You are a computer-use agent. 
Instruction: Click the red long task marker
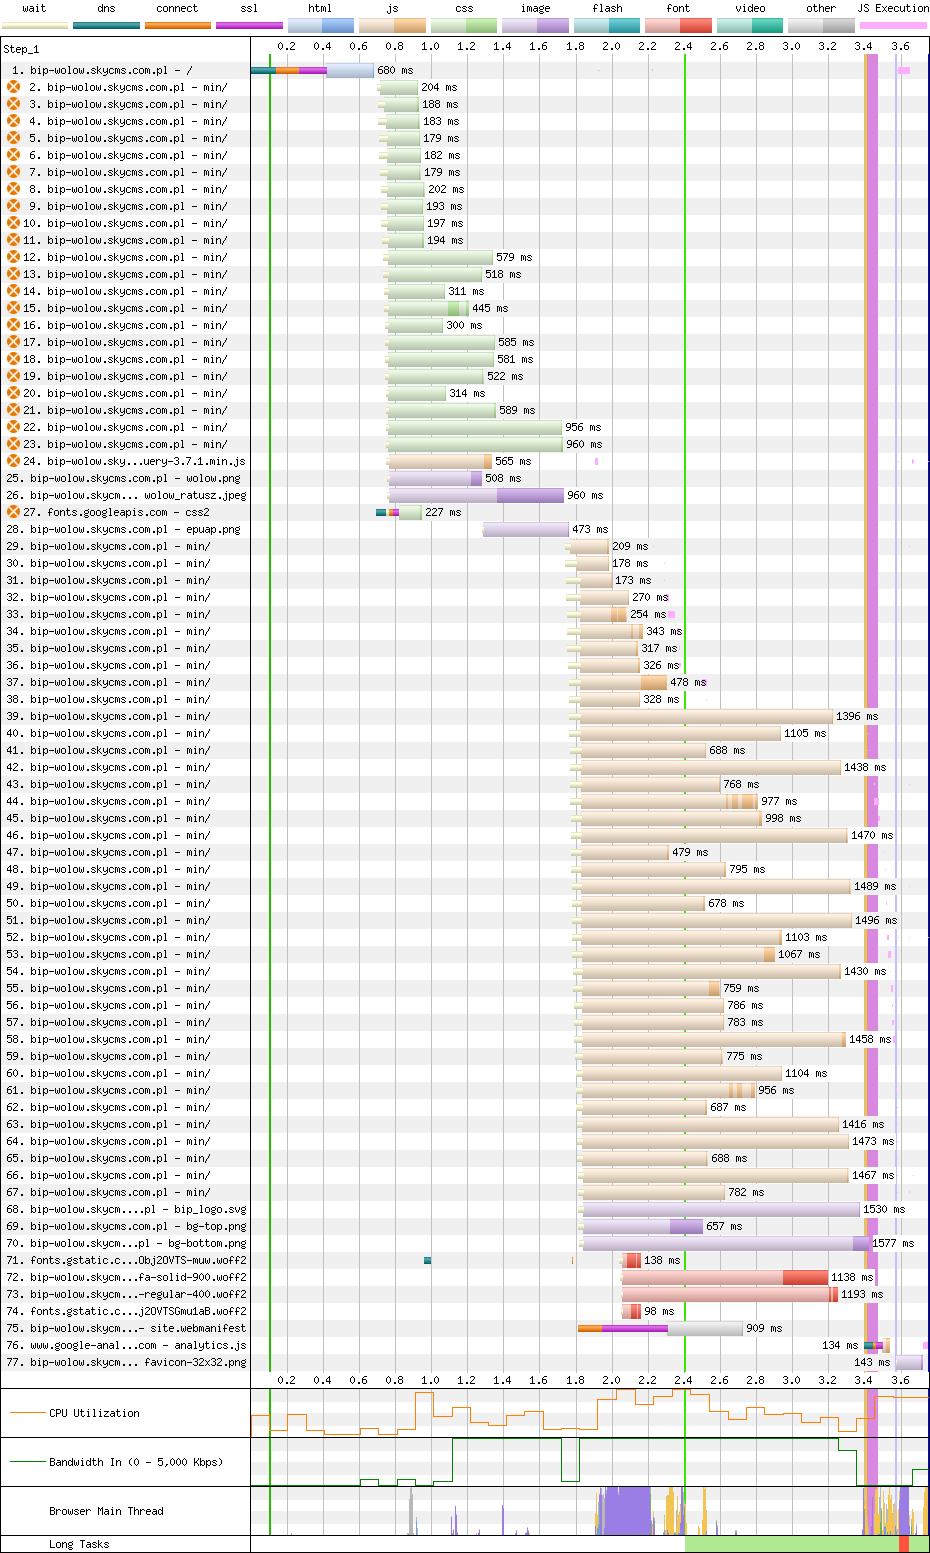[x=904, y=1544]
